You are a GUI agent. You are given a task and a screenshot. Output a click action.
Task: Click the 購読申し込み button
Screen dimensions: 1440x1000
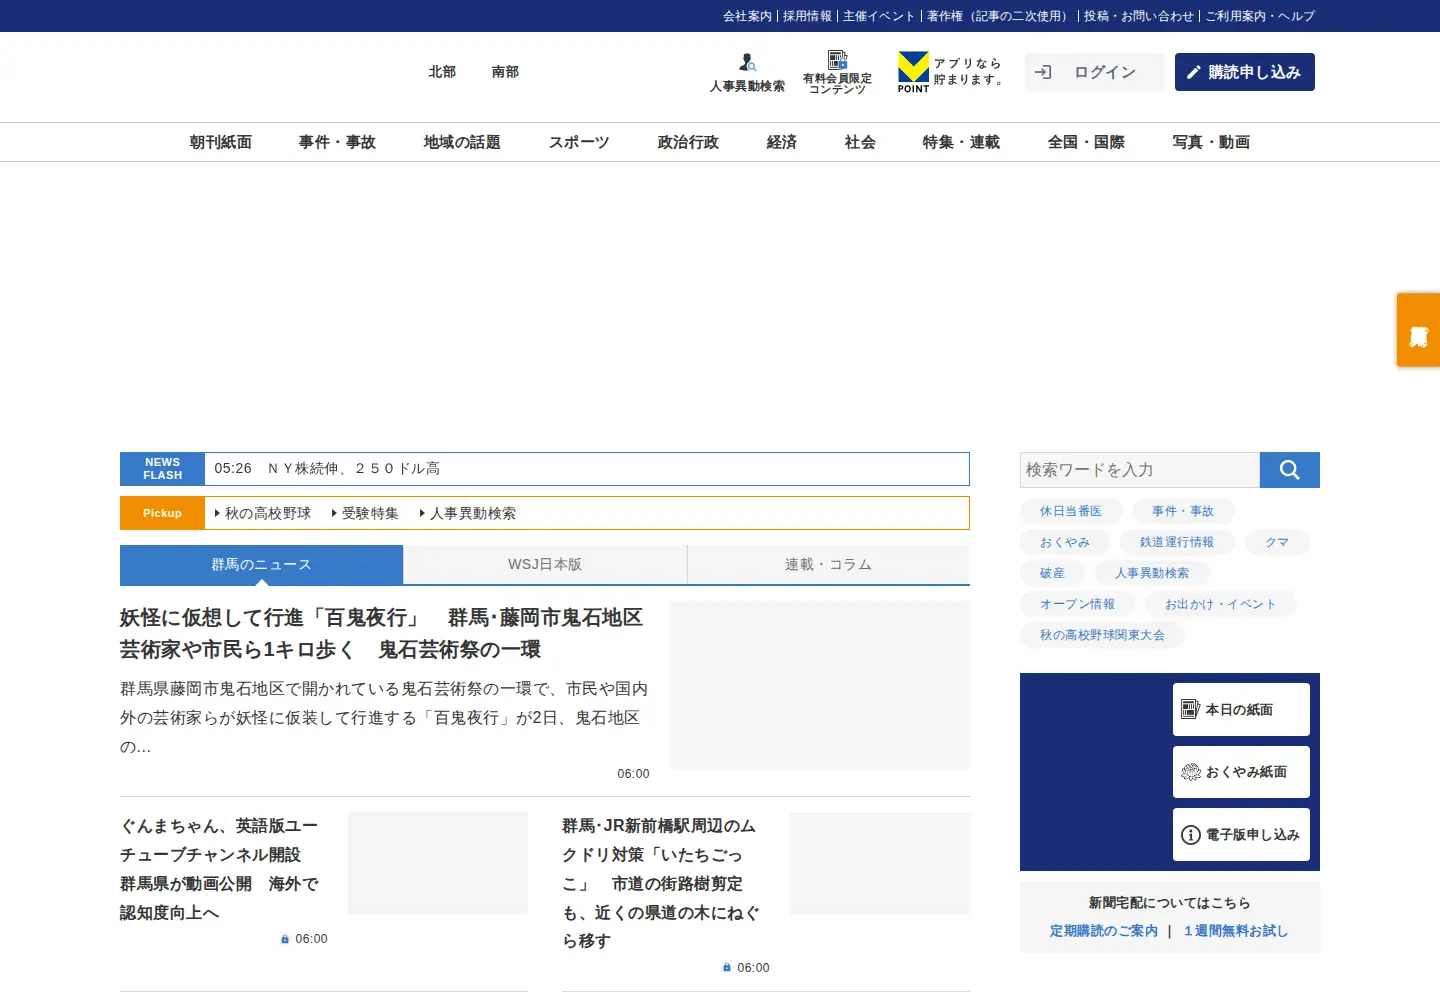pyautogui.click(x=1245, y=72)
